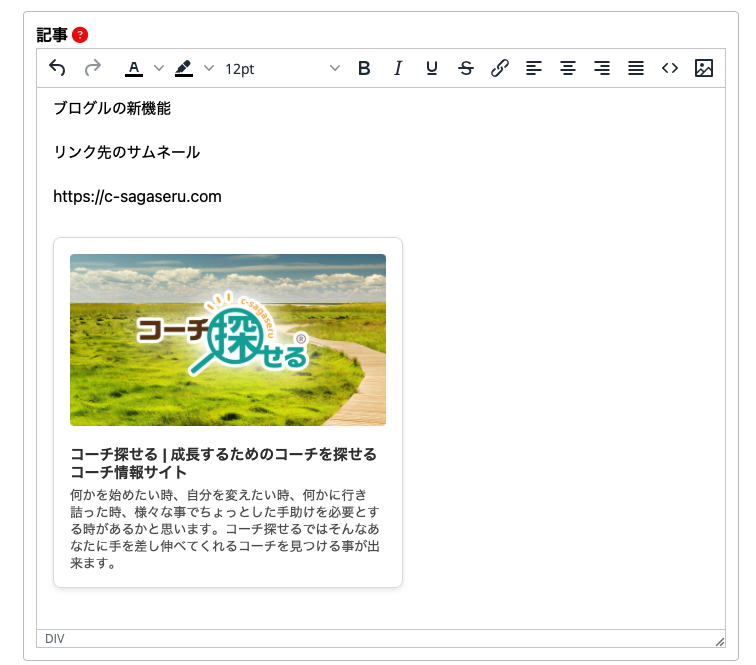The width and height of the screenshot is (756, 665).
Task: Click the コーチ探せる thumbnail image
Action: 228,339
